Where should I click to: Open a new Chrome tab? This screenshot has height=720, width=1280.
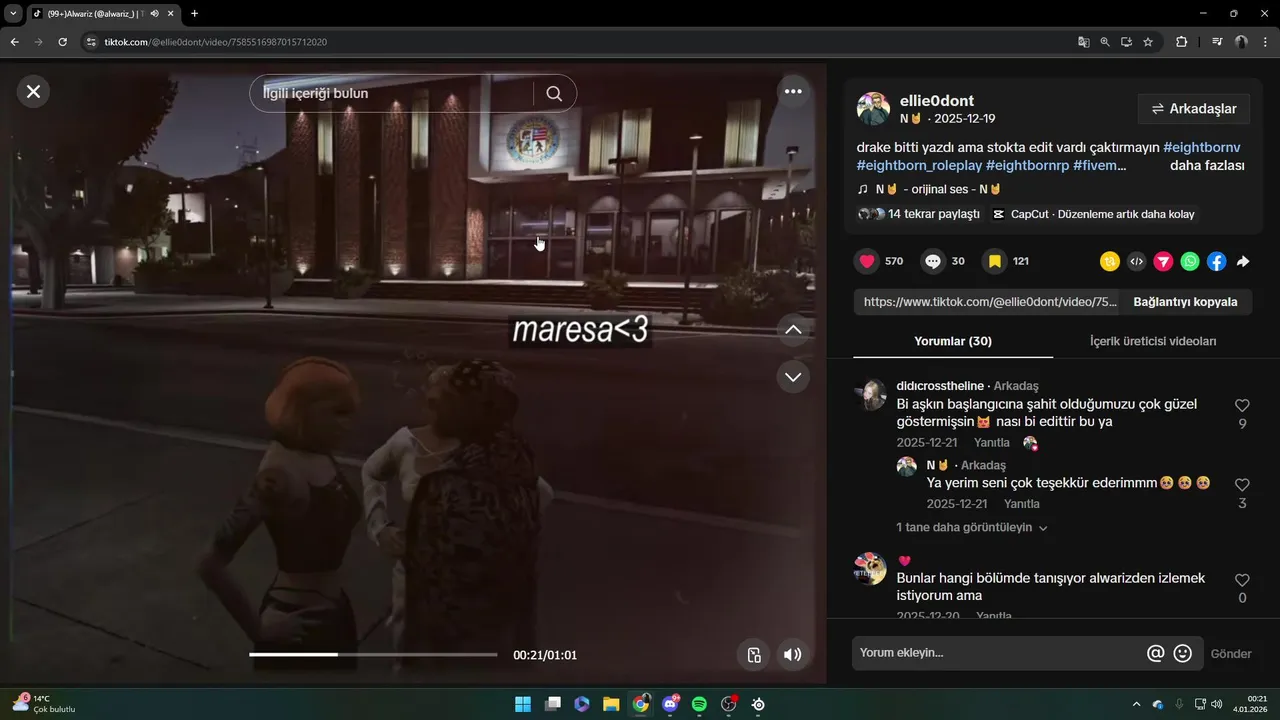[x=194, y=13]
